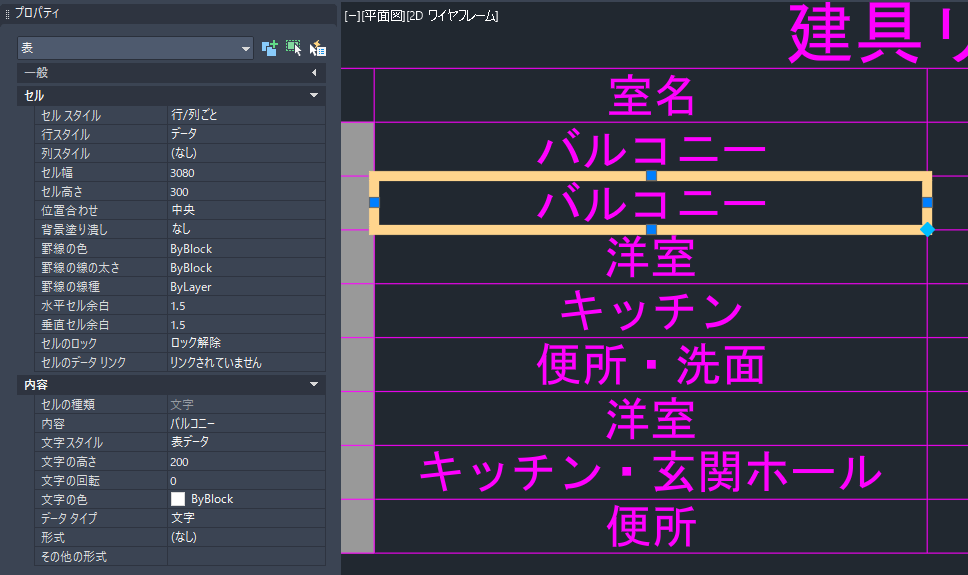Image resolution: width=968 pixels, height=575 pixels.
Task: Collapse the 内容 section
Action: [x=313, y=385]
